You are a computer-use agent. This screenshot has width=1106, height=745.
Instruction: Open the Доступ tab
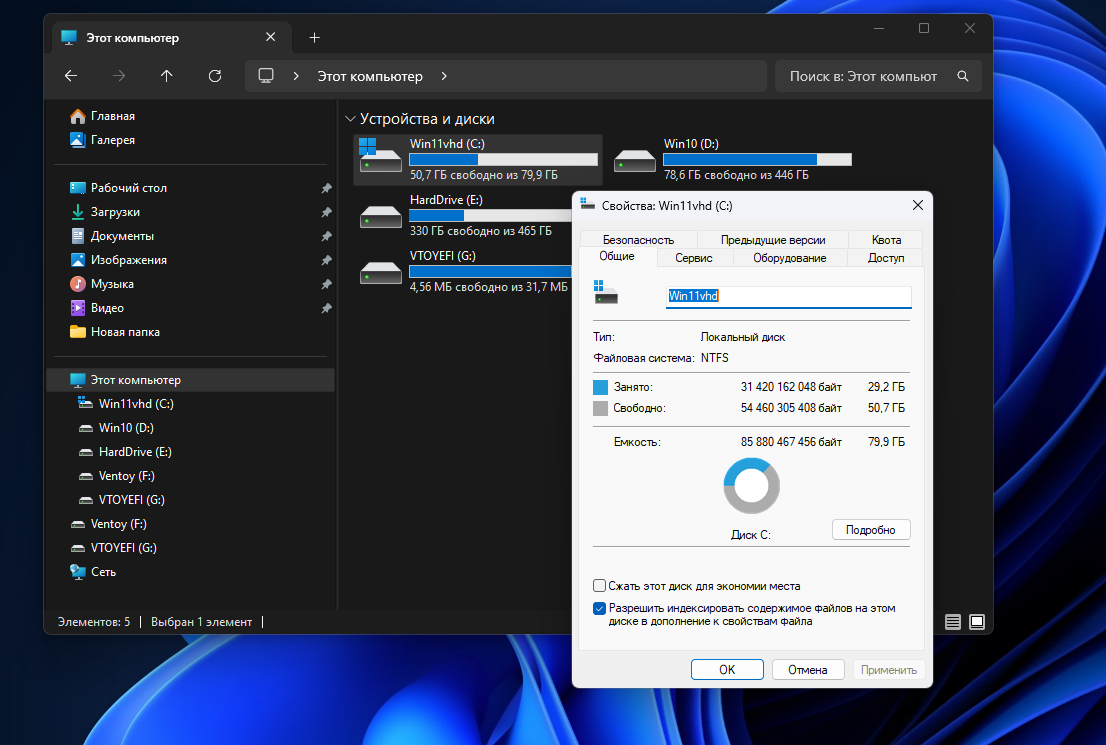click(886, 258)
